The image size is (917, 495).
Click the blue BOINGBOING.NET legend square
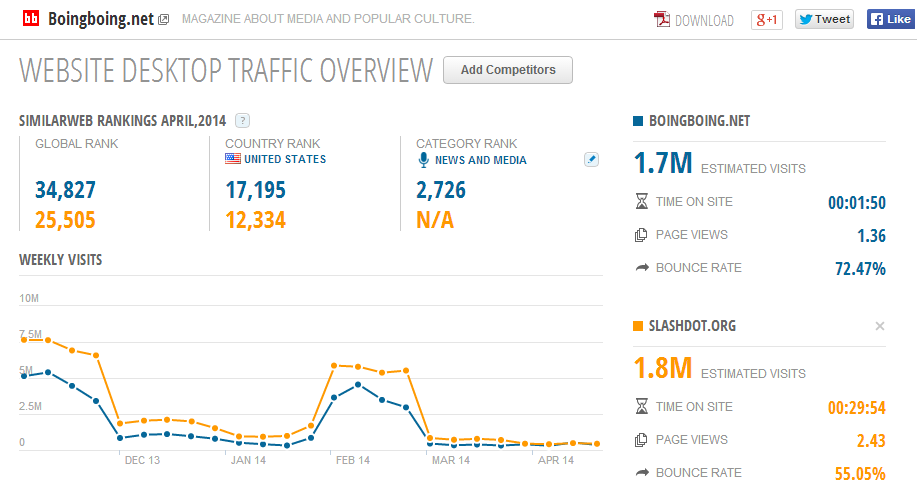pyautogui.click(x=638, y=121)
